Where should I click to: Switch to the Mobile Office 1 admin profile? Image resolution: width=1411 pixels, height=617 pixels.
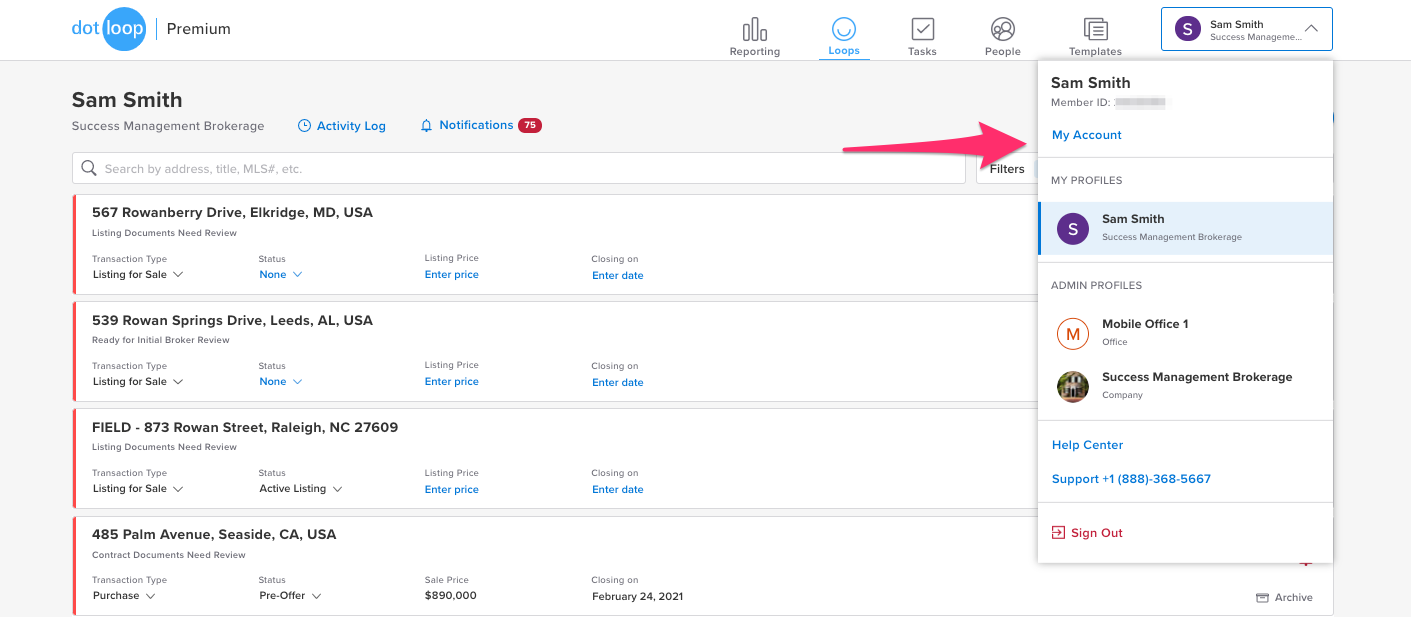click(1145, 332)
